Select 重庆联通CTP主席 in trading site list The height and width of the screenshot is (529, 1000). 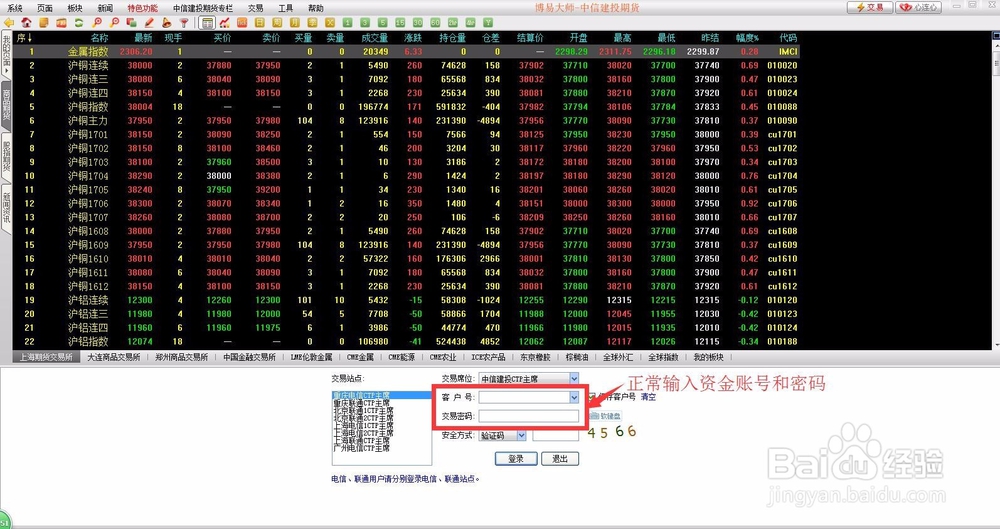click(361, 403)
